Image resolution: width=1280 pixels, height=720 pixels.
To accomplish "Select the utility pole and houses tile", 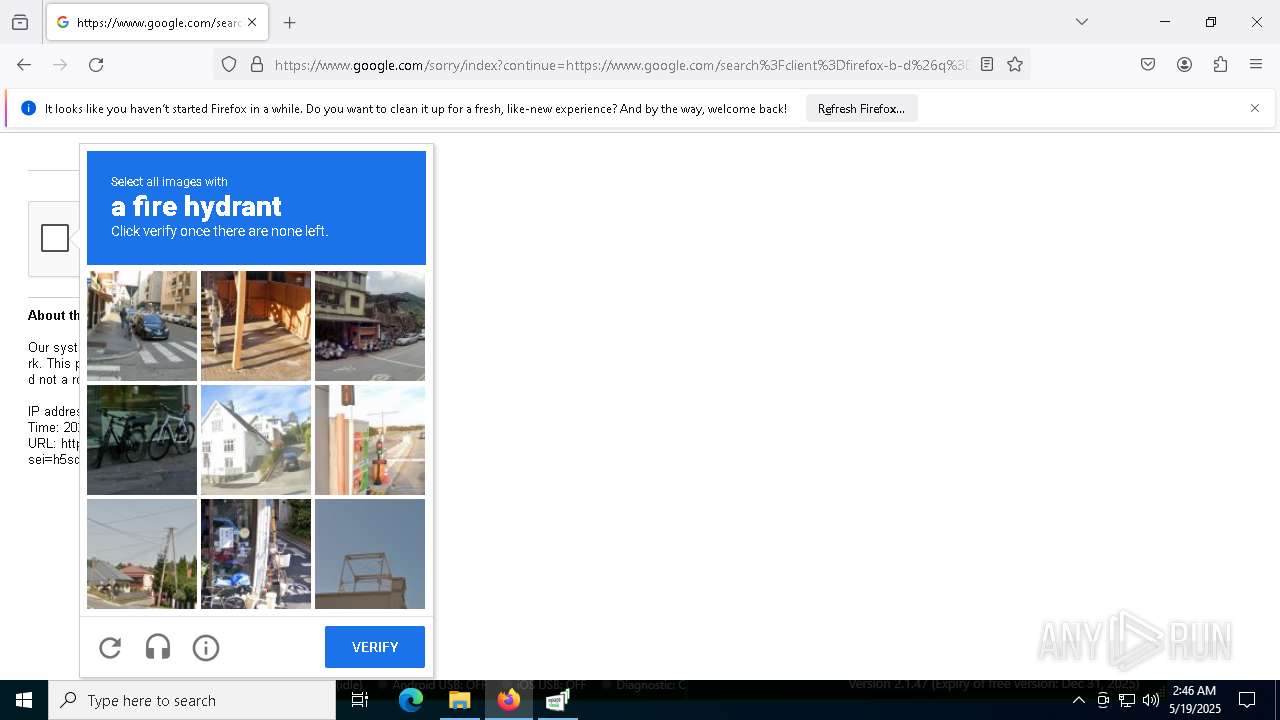I will tap(142, 554).
